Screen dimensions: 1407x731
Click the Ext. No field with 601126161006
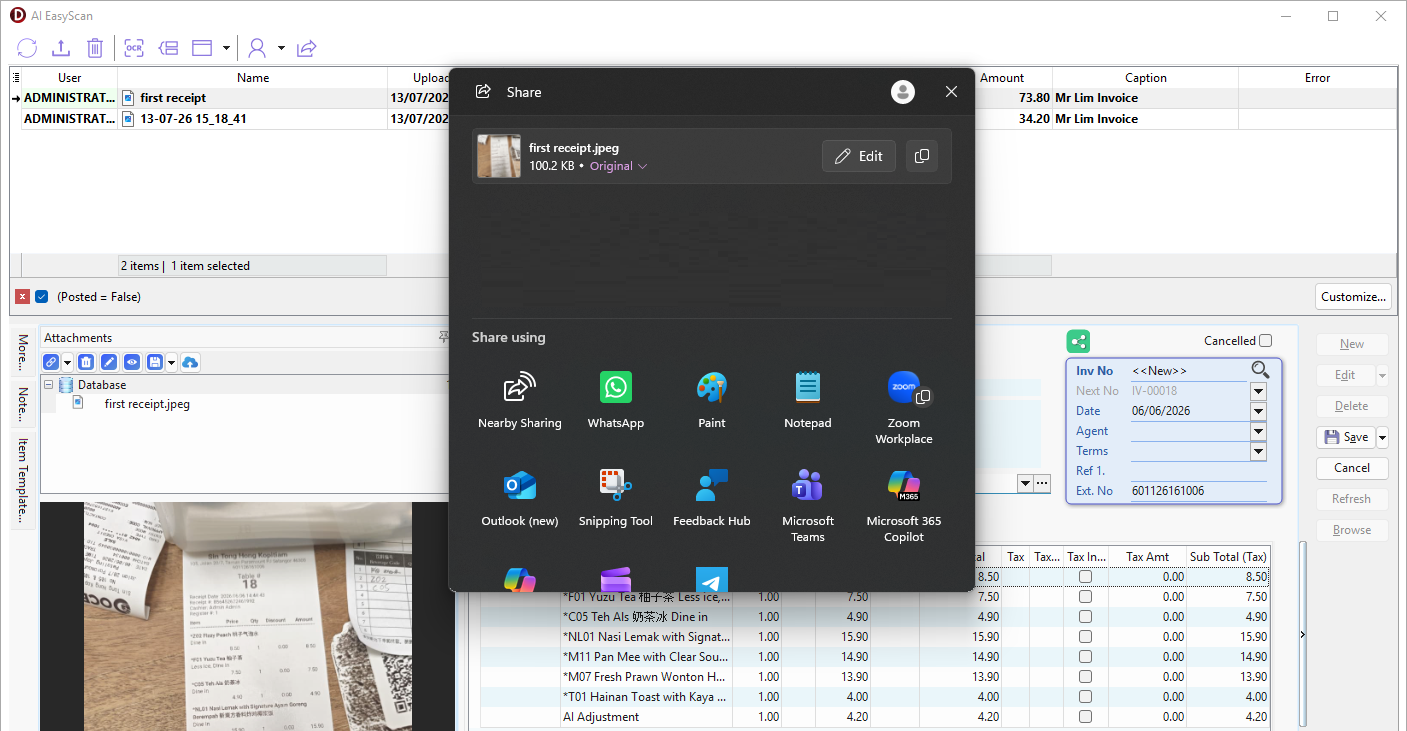pos(1198,491)
